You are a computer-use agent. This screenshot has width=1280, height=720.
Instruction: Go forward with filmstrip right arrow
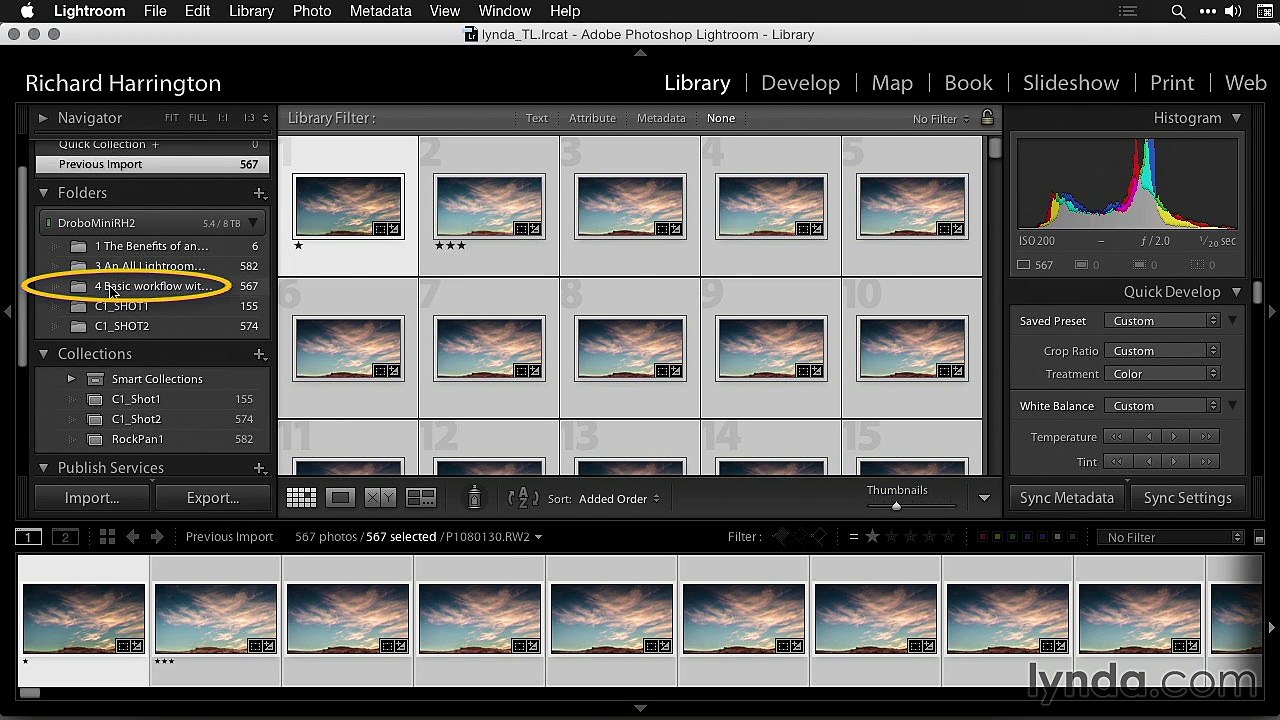157,537
